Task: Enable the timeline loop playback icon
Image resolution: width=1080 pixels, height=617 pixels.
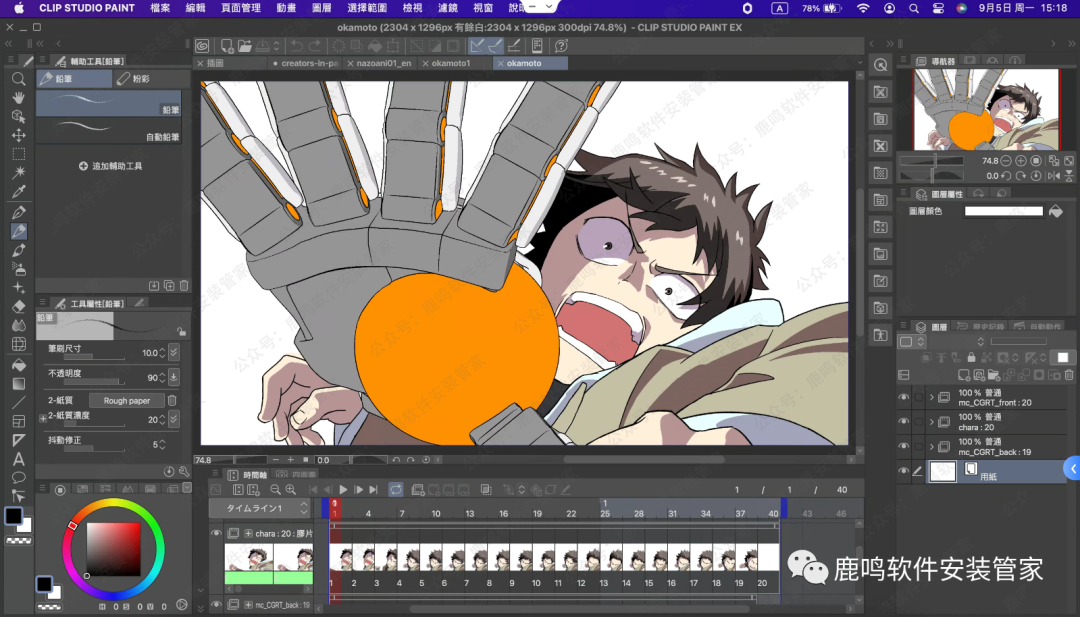Action: 396,490
